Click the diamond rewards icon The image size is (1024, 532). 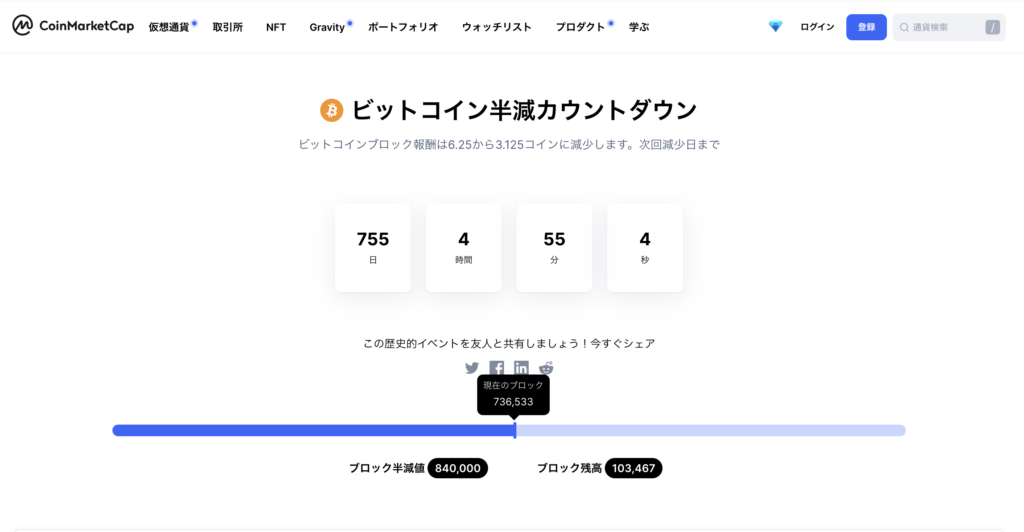[775, 27]
